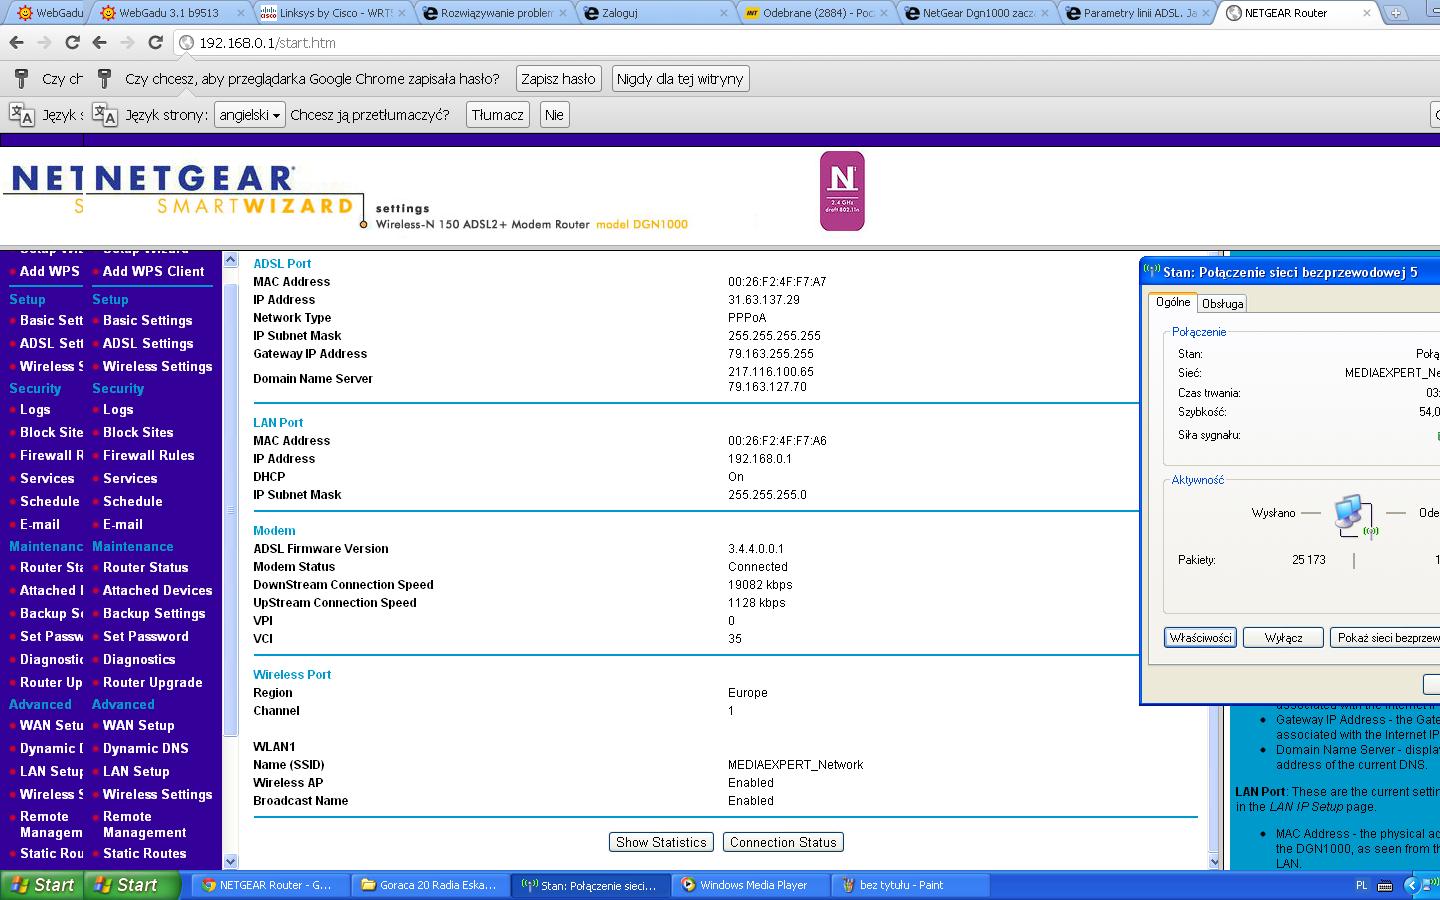Select Obsługa tab in connection status dialog
Viewport: 1440px width, 900px height.
tap(1222, 303)
